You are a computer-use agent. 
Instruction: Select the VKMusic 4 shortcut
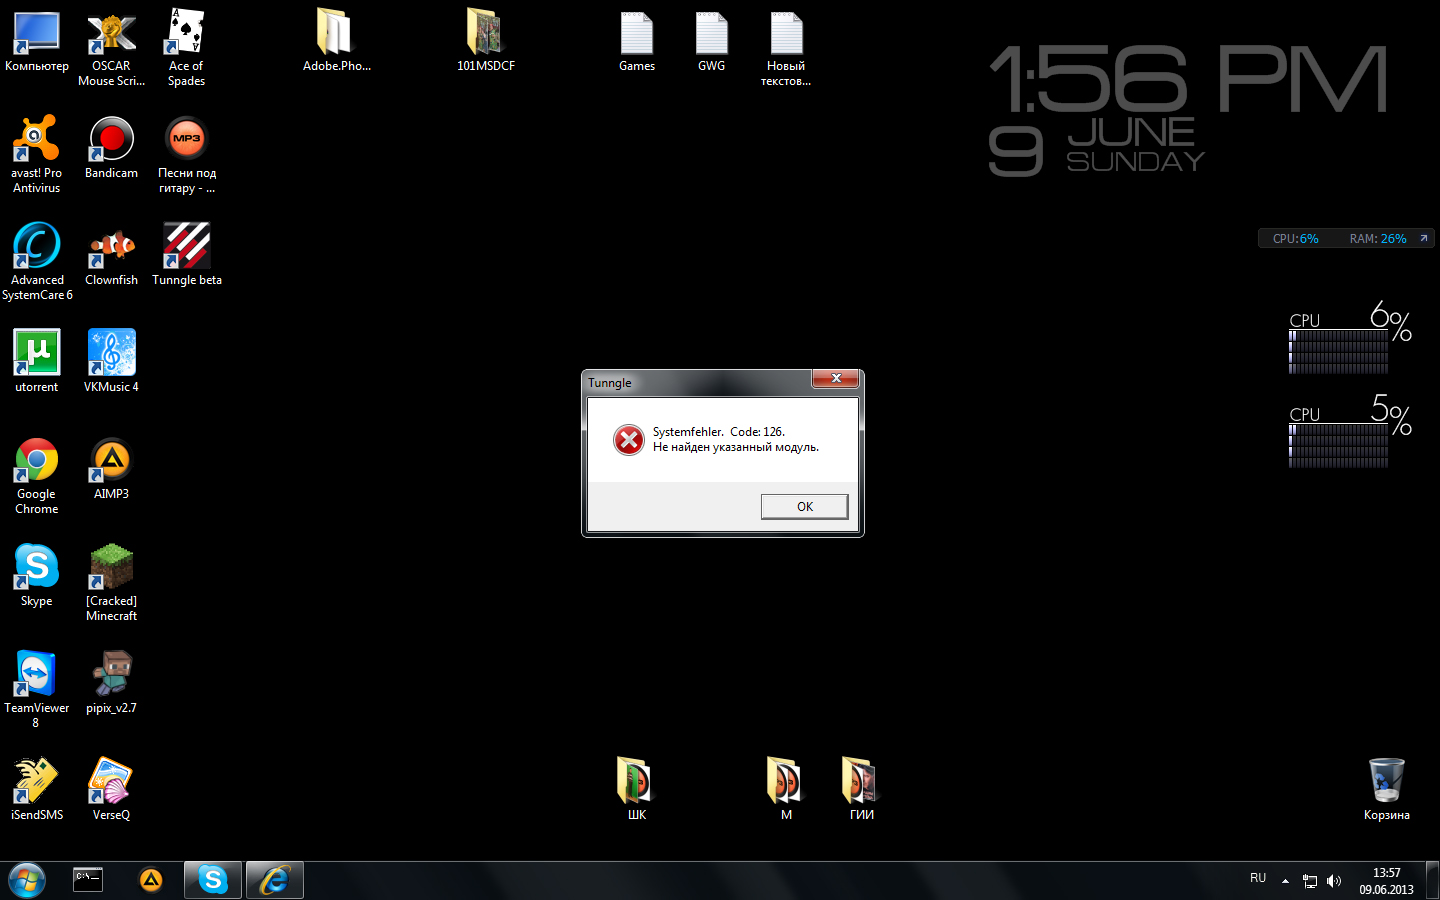point(111,363)
